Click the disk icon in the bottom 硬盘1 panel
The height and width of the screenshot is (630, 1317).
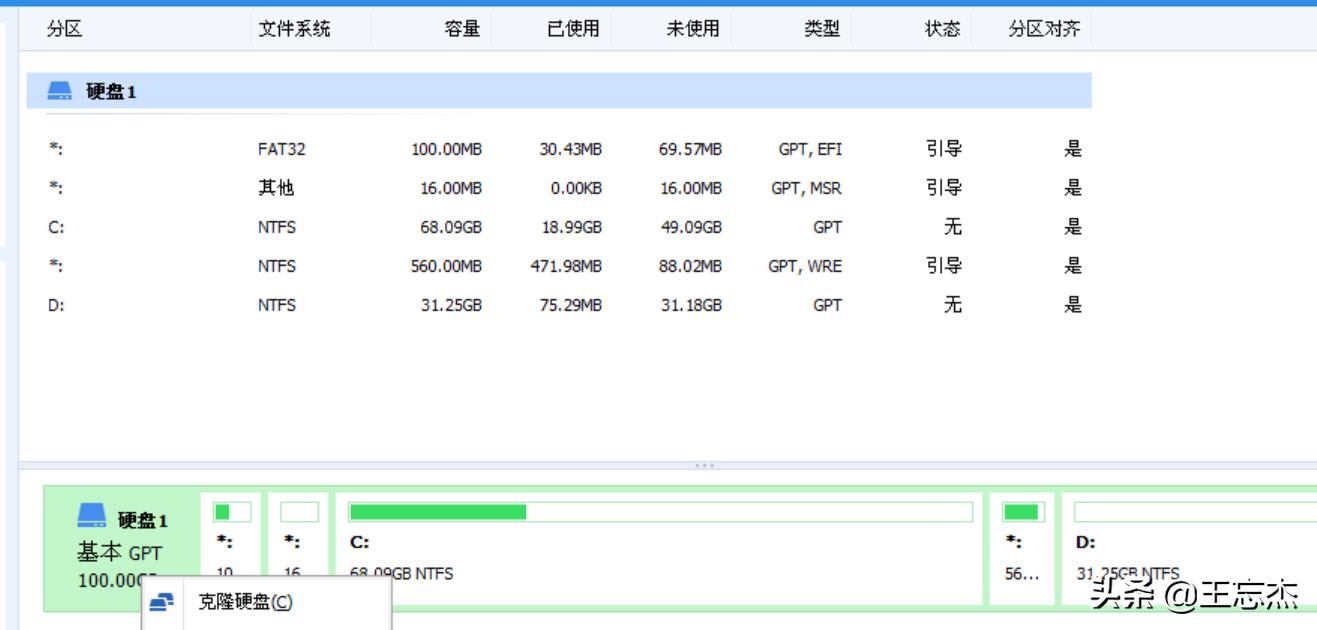click(x=91, y=517)
